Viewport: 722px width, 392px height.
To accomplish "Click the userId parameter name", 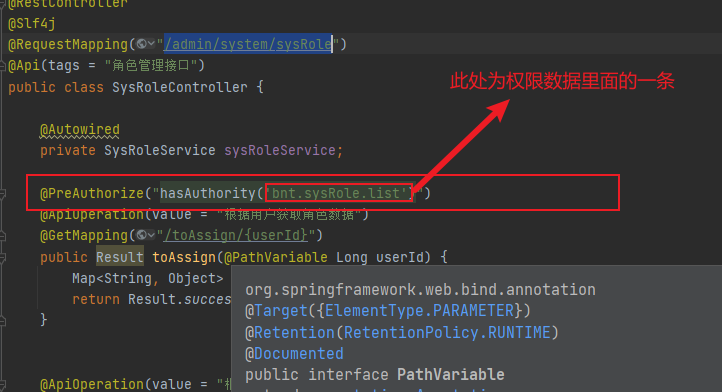I will [x=400, y=257].
